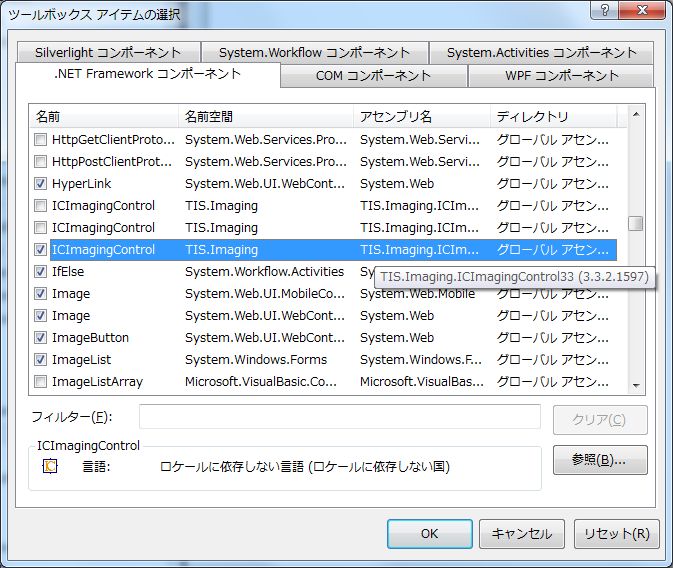Close the ツールボックス アイテムの選択 dialog
Screen dimensions: 673x568
(x=642, y=9)
